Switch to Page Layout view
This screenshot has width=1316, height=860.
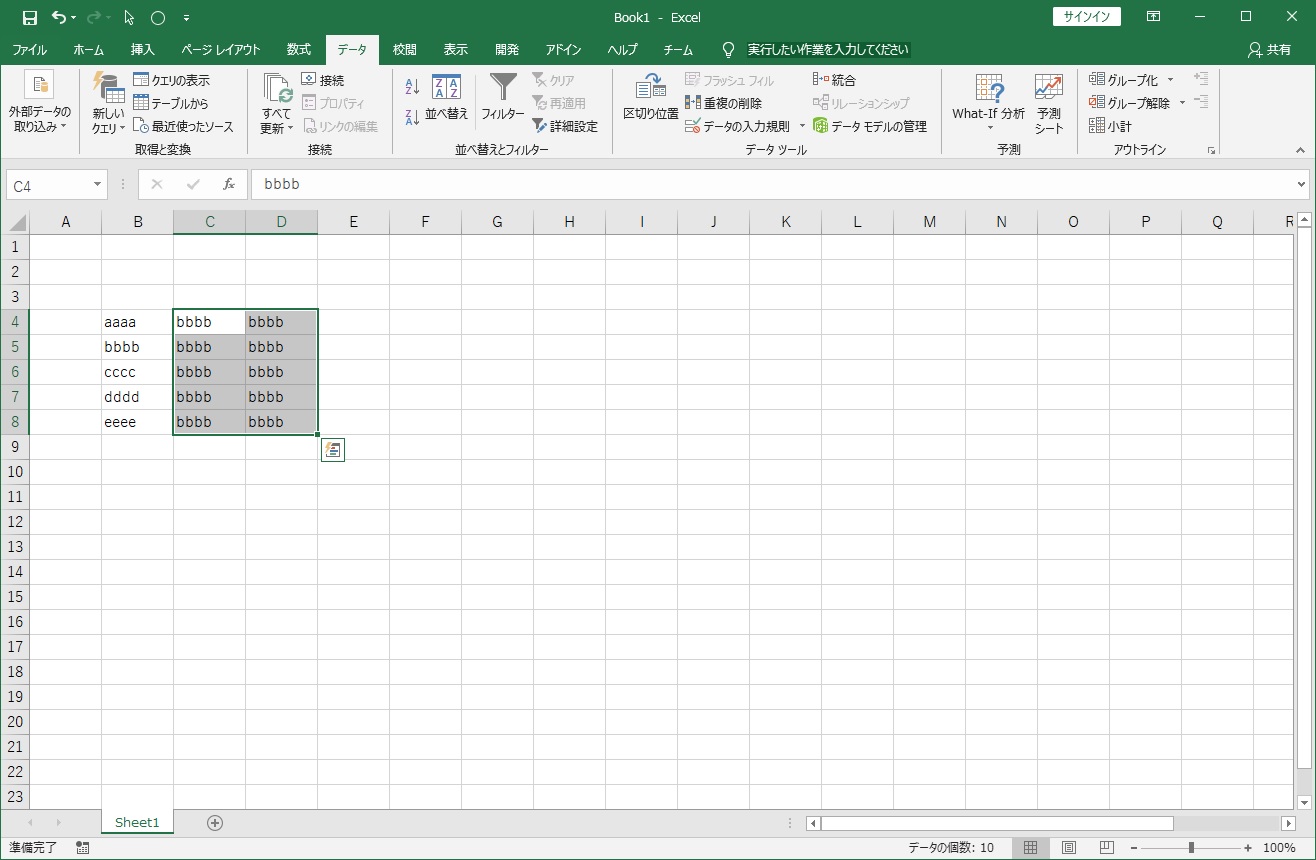click(1069, 847)
